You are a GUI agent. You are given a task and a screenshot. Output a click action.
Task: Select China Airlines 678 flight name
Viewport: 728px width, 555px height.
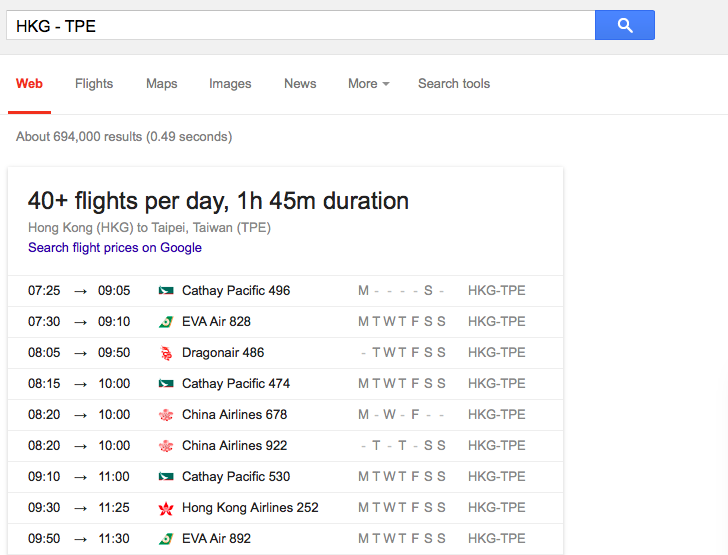(234, 415)
